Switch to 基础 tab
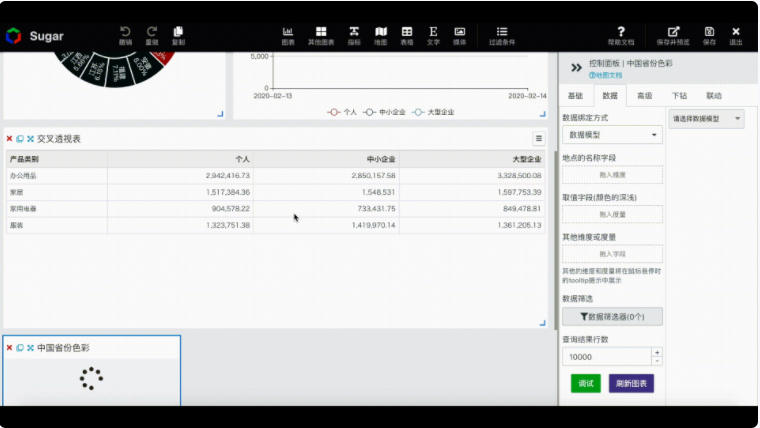The image size is (760, 428). [575, 95]
